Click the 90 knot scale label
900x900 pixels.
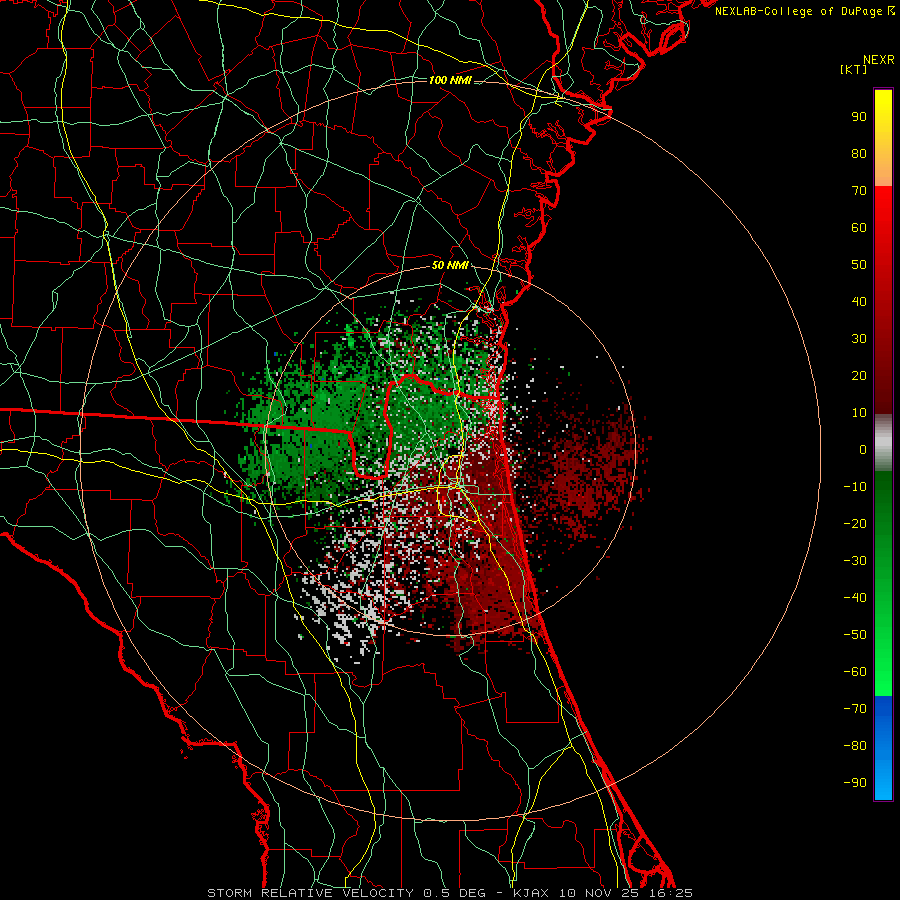pyautogui.click(x=859, y=117)
